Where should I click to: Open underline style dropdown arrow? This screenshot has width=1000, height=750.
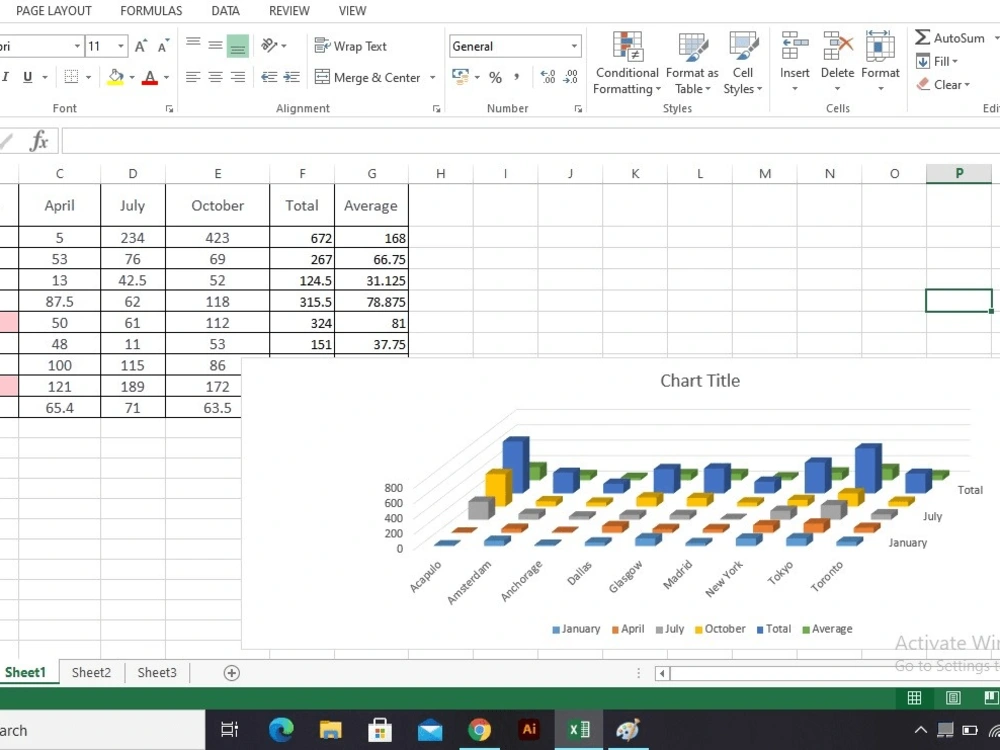point(45,77)
